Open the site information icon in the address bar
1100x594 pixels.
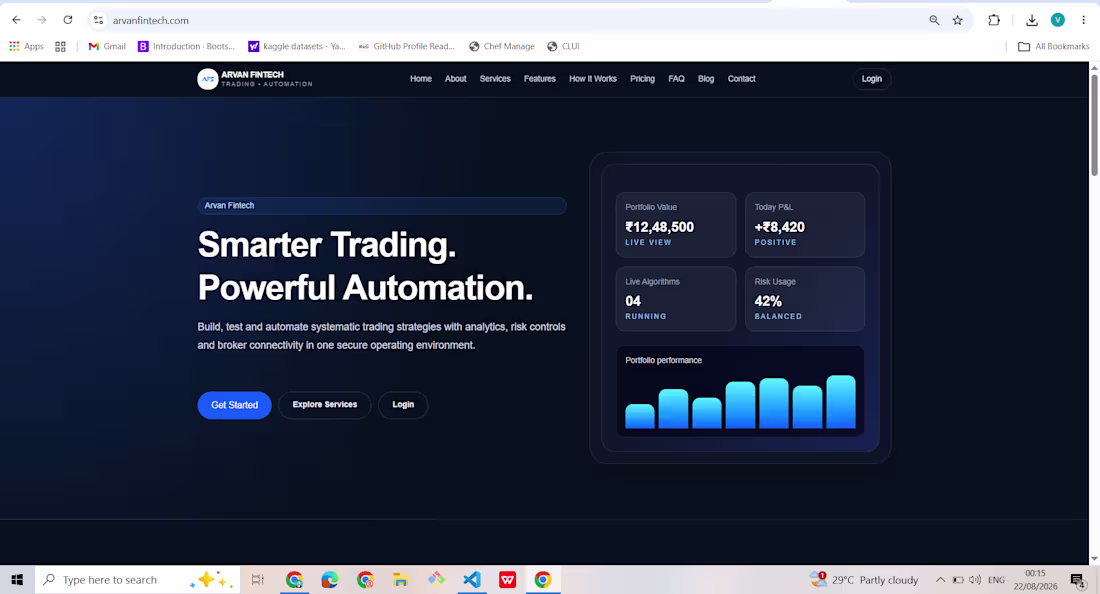tap(98, 20)
